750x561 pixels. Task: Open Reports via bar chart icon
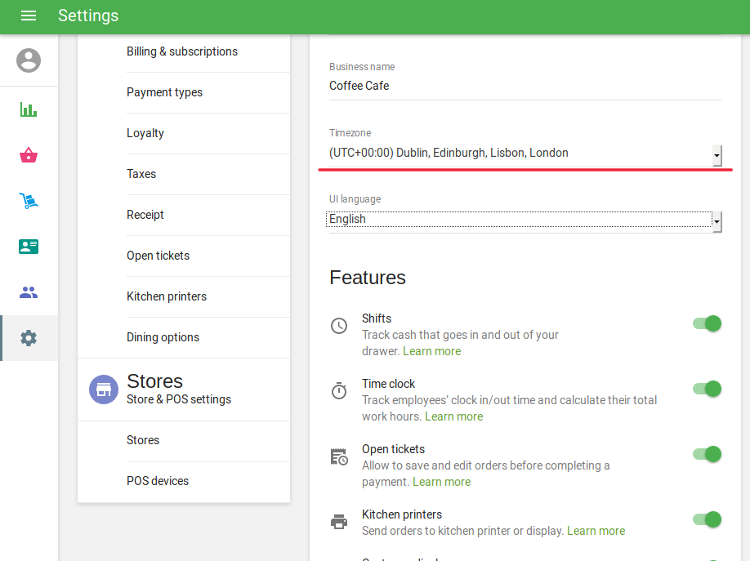(29, 109)
